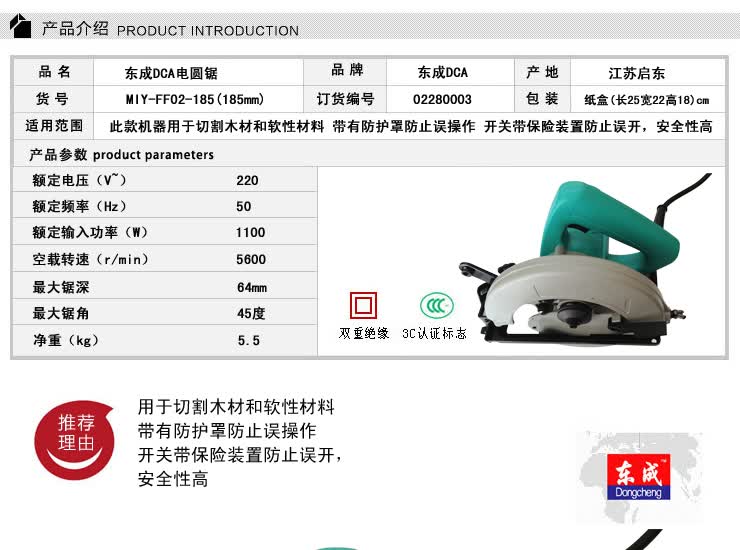Click the 最大锯角 label
740x550 pixels.
pyautogui.click(x=61, y=313)
